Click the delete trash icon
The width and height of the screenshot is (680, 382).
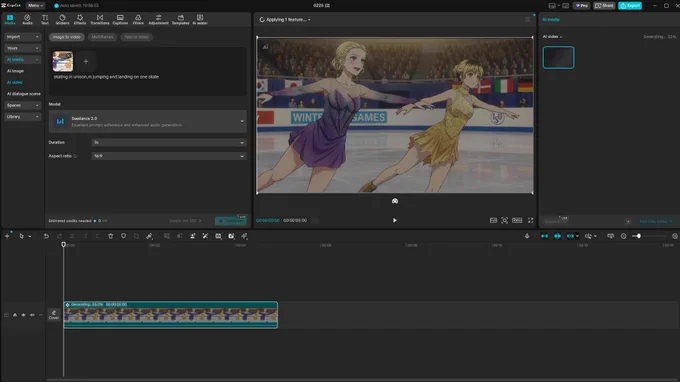(x=111, y=236)
